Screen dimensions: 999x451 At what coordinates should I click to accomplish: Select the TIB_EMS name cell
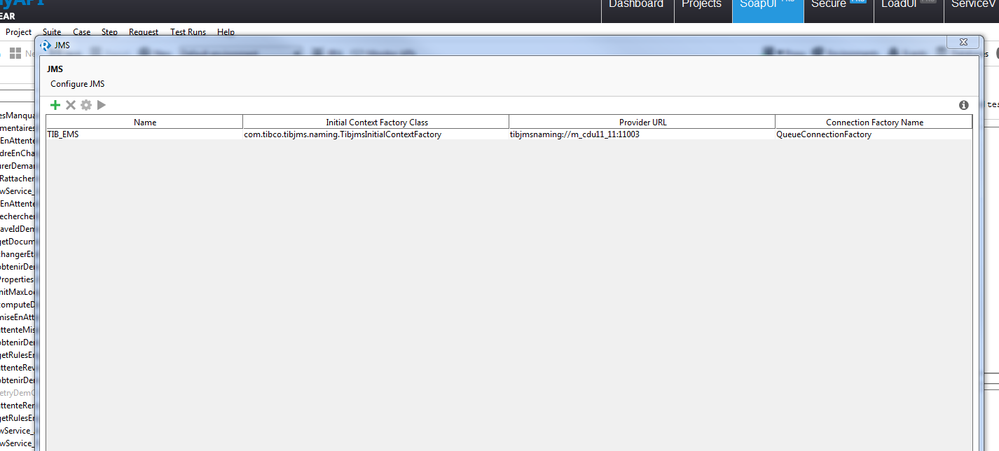tap(145, 134)
